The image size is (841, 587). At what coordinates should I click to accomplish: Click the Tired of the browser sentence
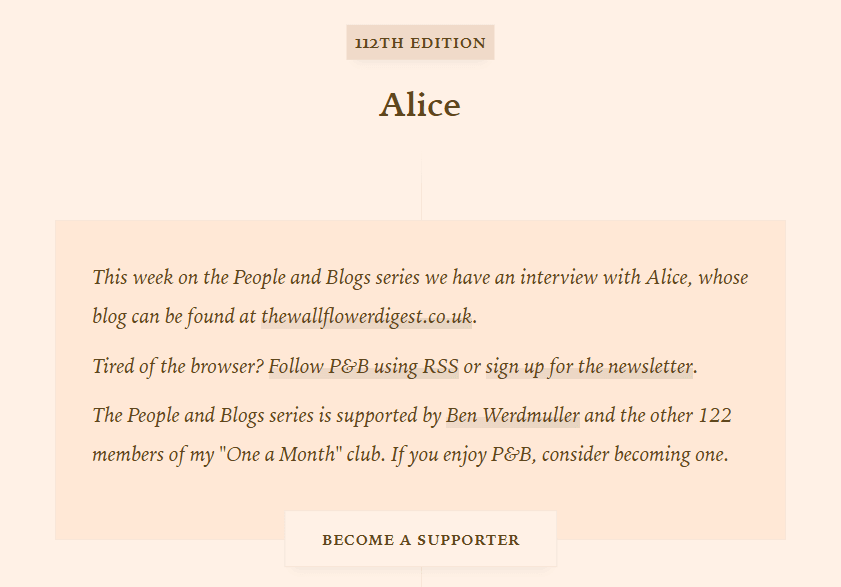coord(170,366)
